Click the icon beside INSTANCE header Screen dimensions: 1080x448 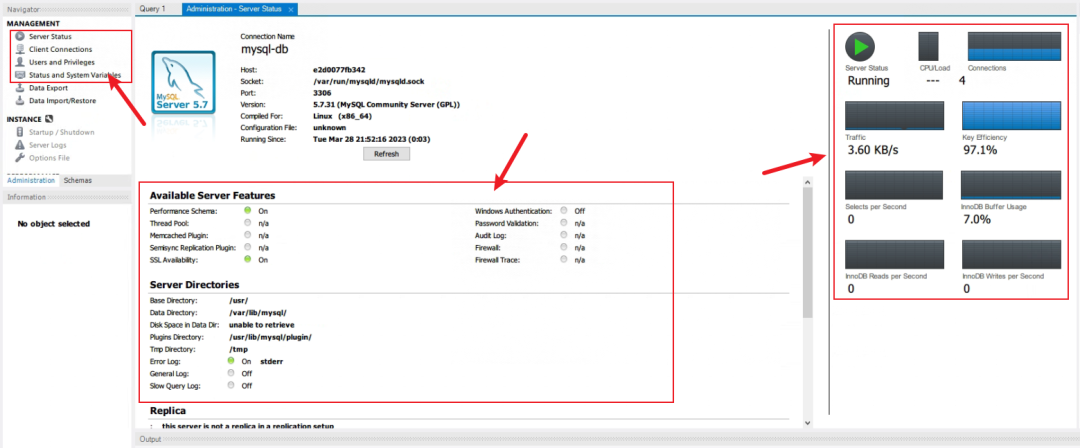point(49,119)
